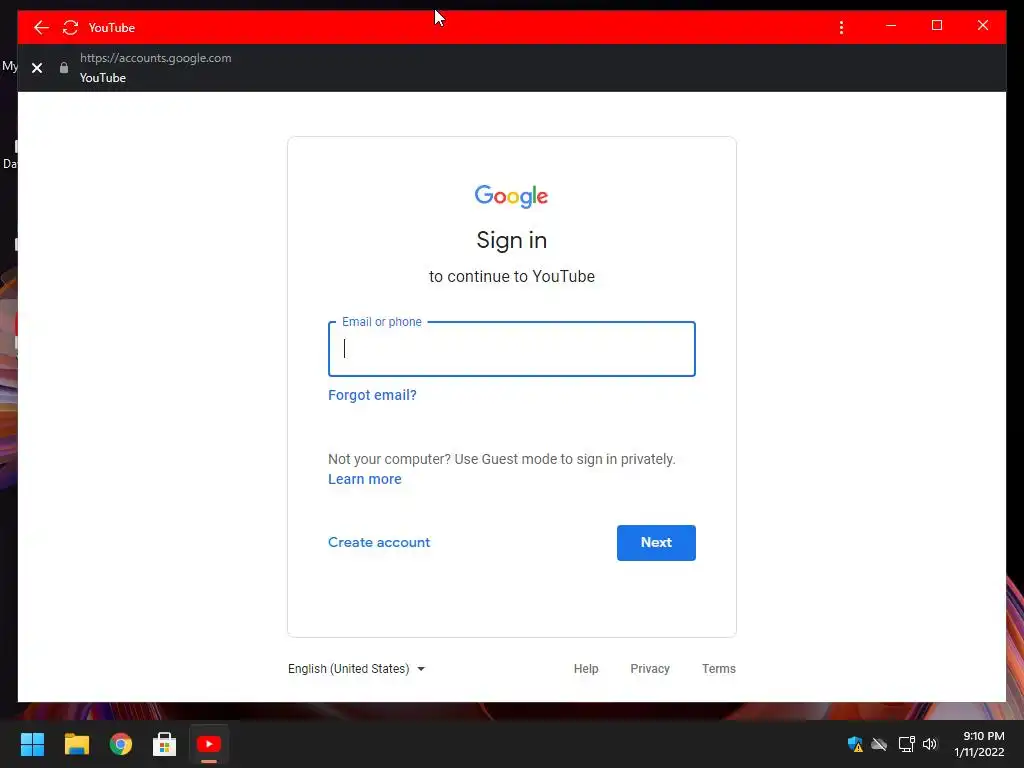Launch Google Chrome from the taskbar
Screen dimensions: 1024x768
pyautogui.click(x=121, y=744)
